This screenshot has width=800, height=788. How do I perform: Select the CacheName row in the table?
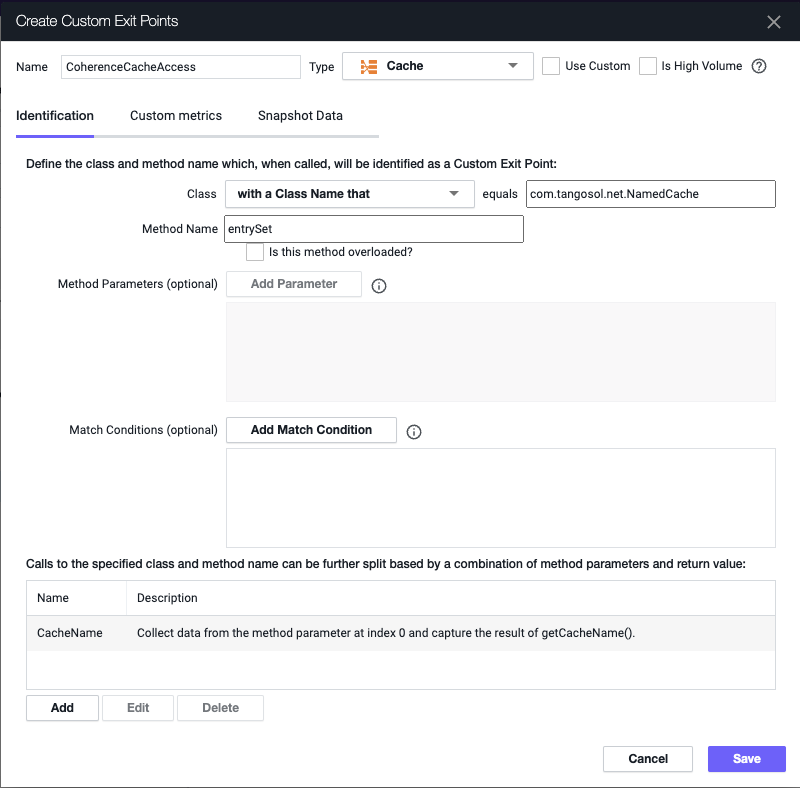click(401, 633)
